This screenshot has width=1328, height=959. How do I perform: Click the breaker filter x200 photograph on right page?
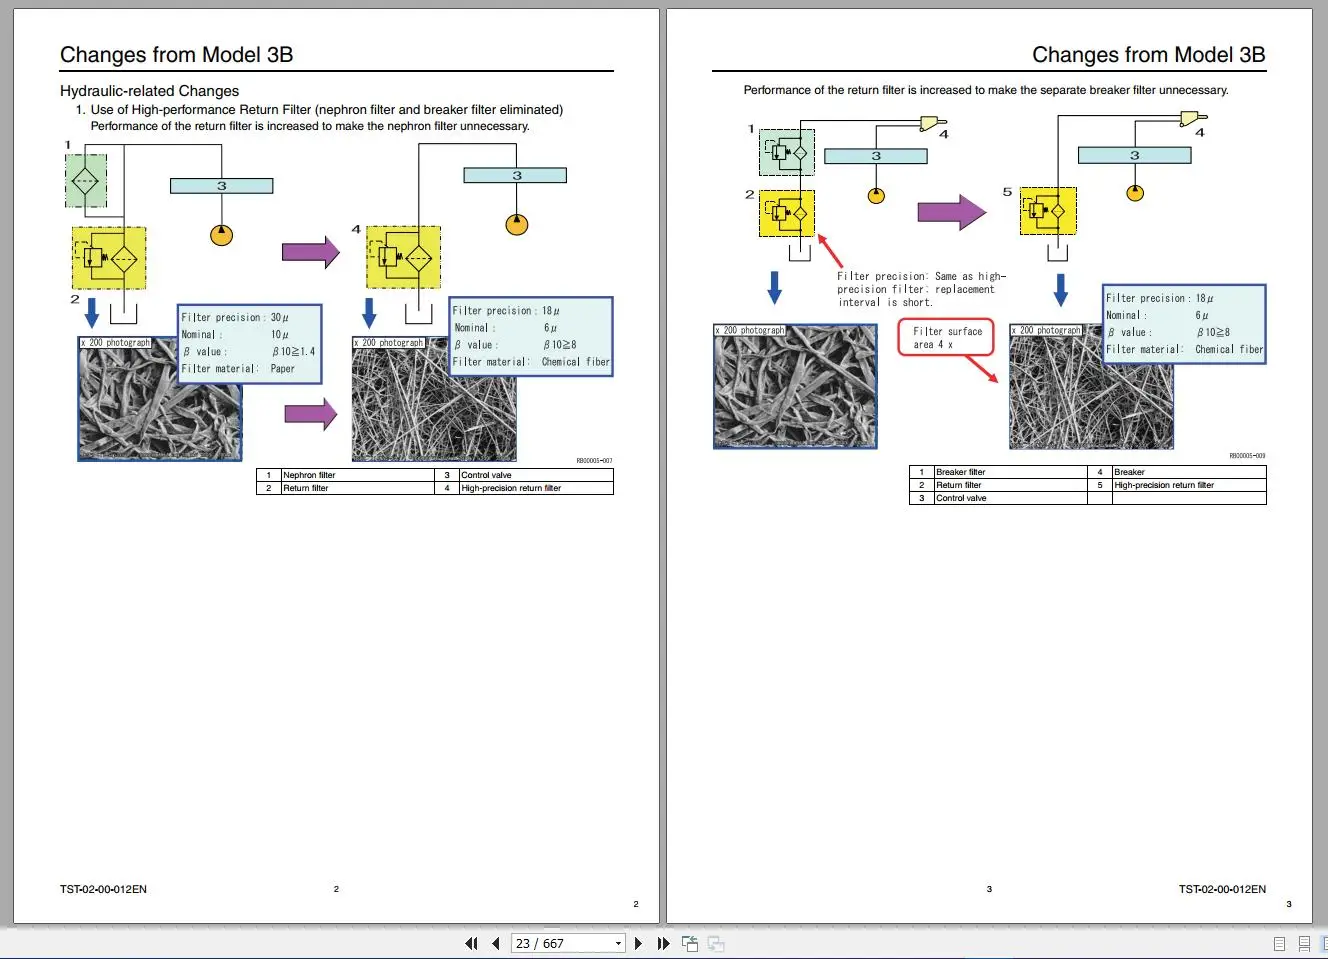point(795,387)
